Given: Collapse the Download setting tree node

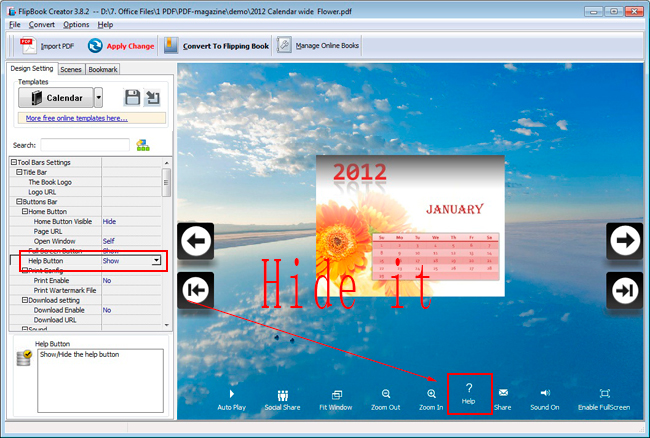Looking at the screenshot, I should point(25,300).
